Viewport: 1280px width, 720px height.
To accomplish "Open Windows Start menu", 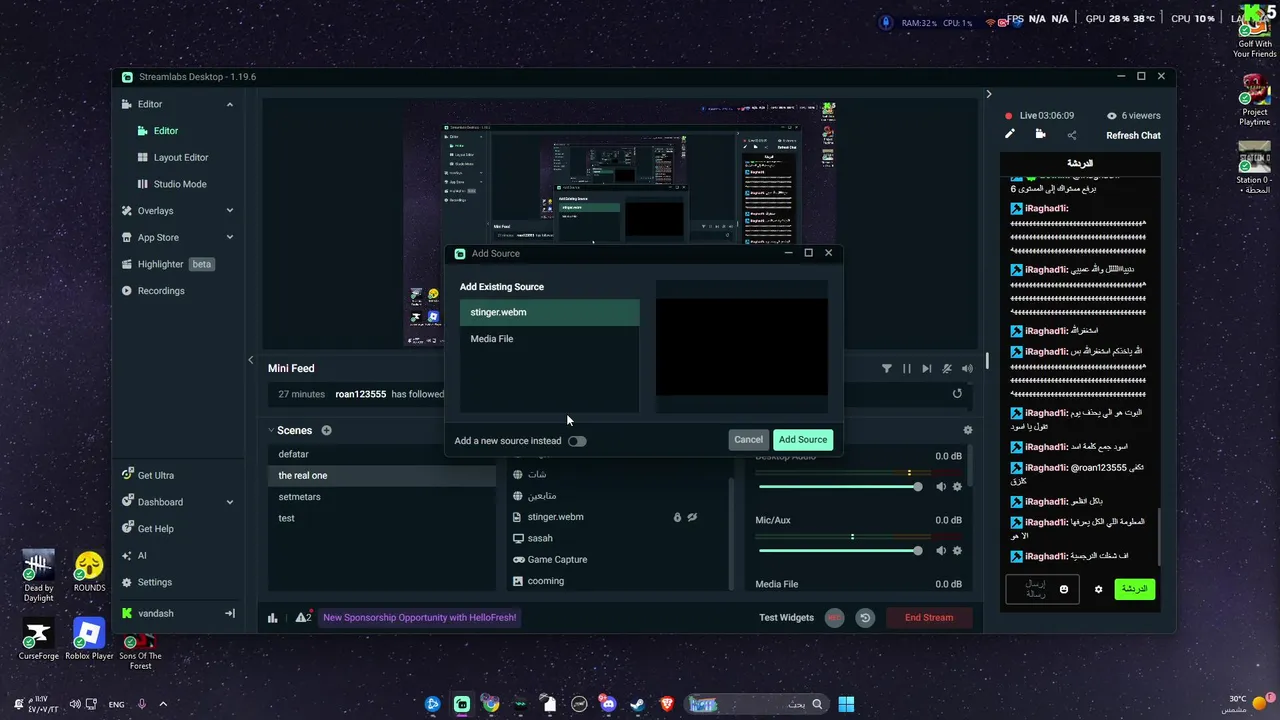I will pyautogui.click(x=846, y=704).
